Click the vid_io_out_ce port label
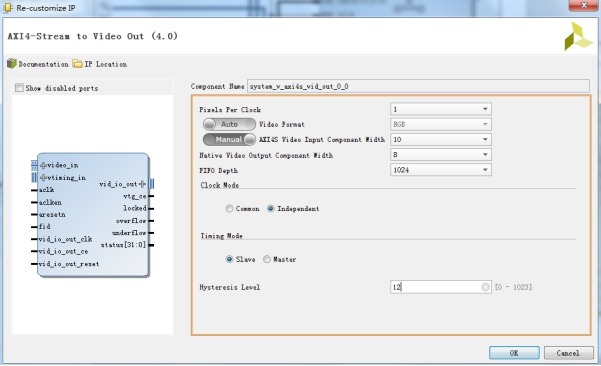 [x=63, y=251]
